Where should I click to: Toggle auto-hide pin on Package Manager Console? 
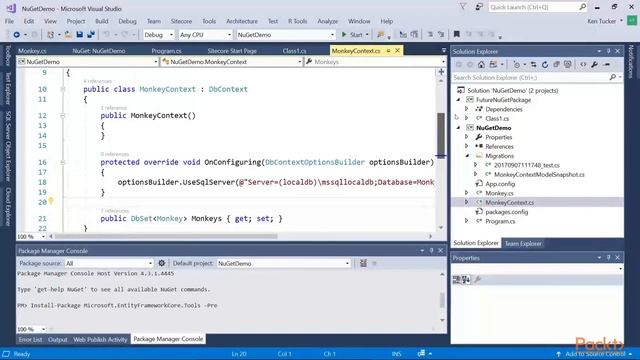click(x=431, y=251)
